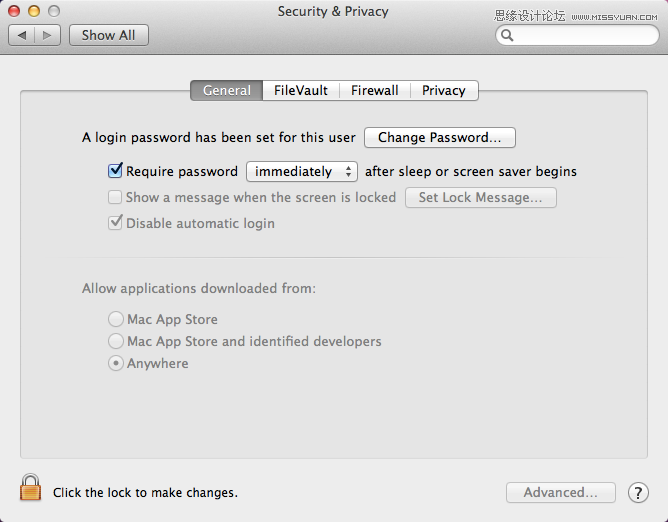Click the yellow minimize window button
668x522 pixels.
[34, 11]
